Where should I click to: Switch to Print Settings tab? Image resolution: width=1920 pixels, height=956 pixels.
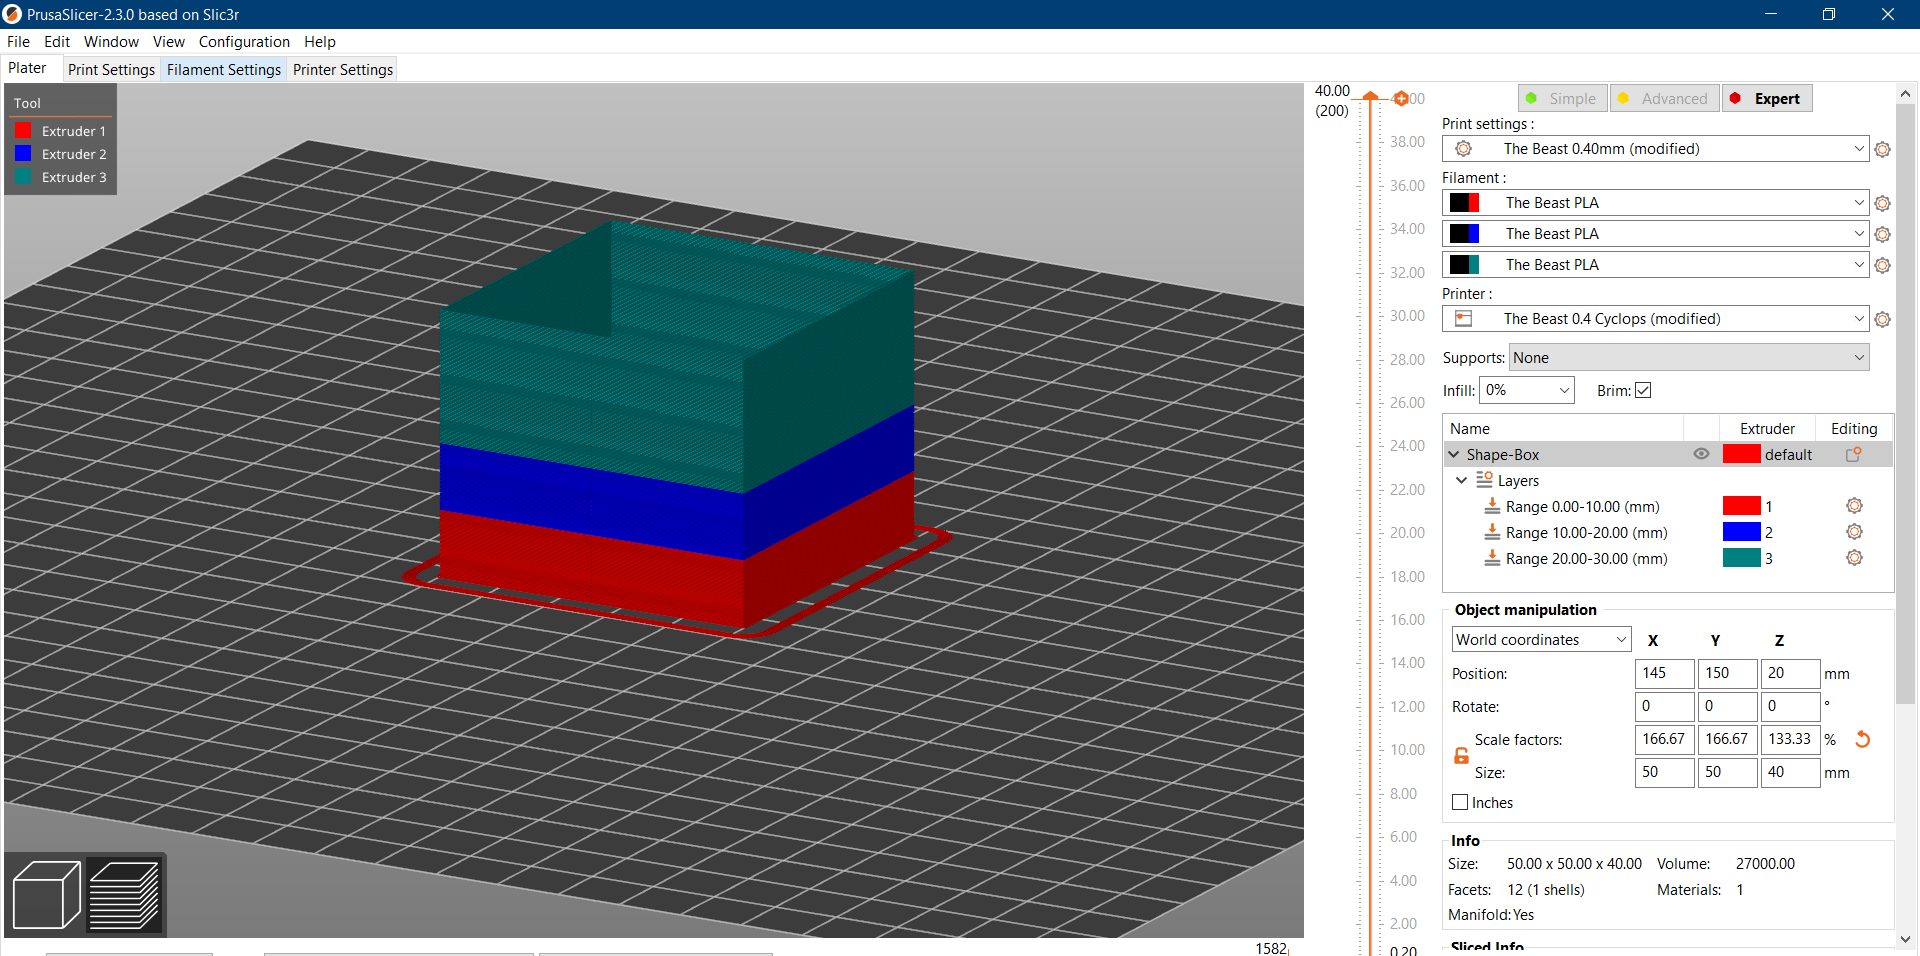(x=111, y=70)
